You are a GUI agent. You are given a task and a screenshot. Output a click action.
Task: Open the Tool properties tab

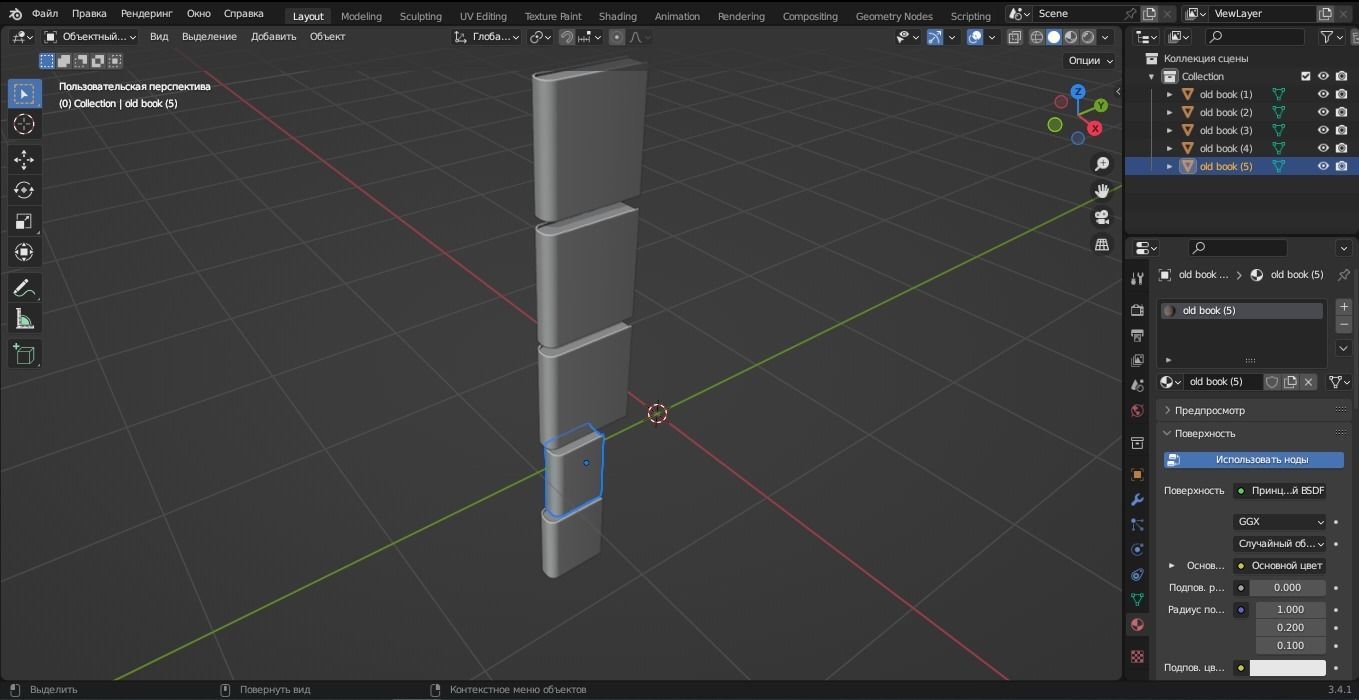pos(1137,279)
